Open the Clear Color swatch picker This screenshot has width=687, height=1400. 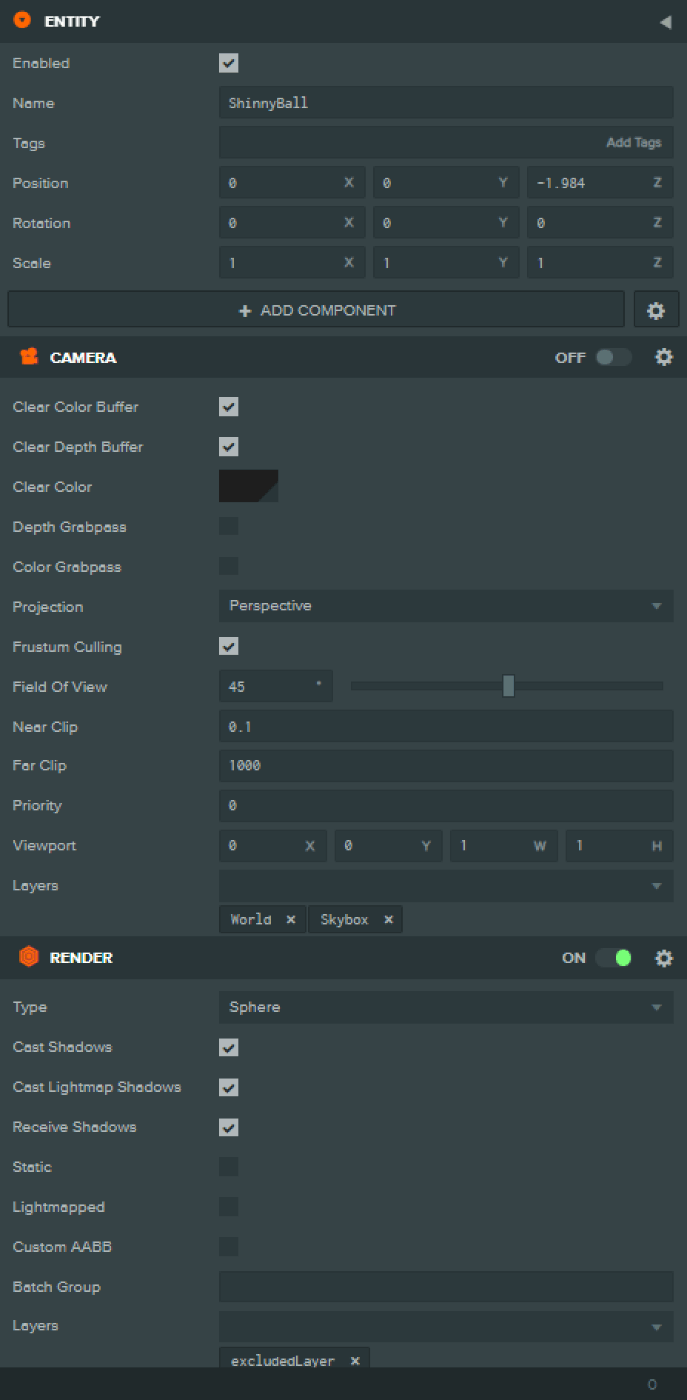point(249,486)
